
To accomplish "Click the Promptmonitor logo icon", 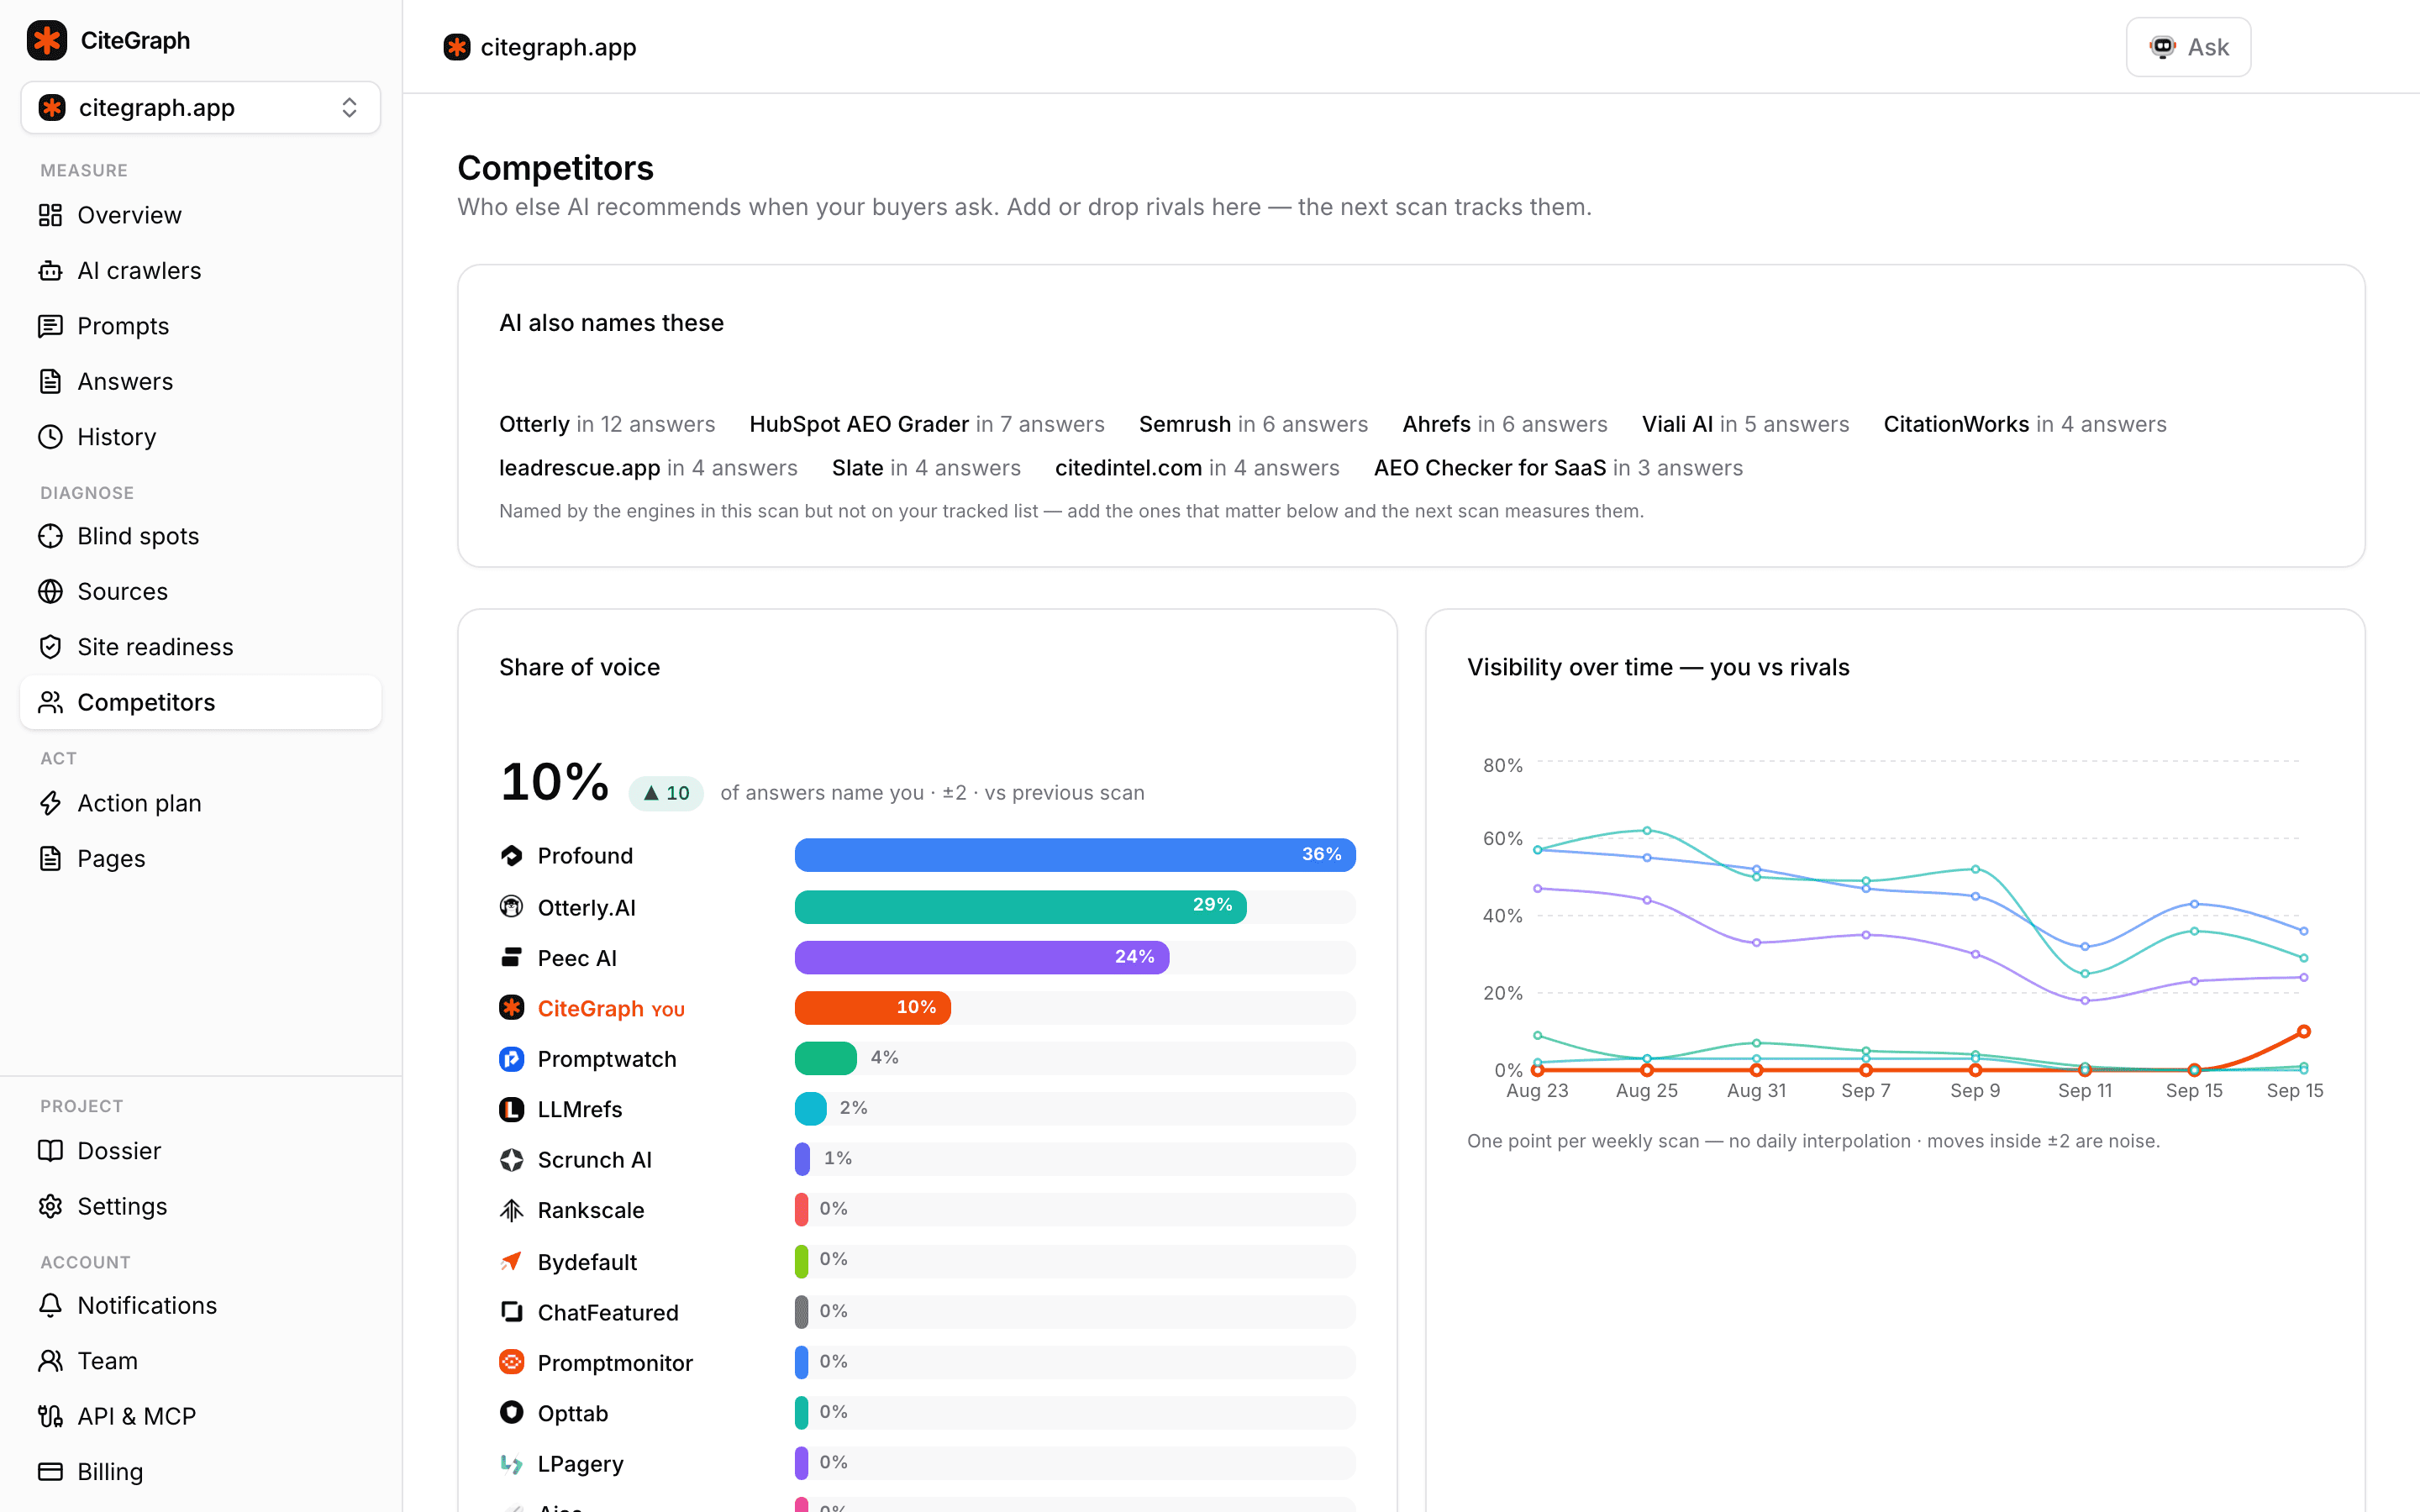I will (512, 1362).
